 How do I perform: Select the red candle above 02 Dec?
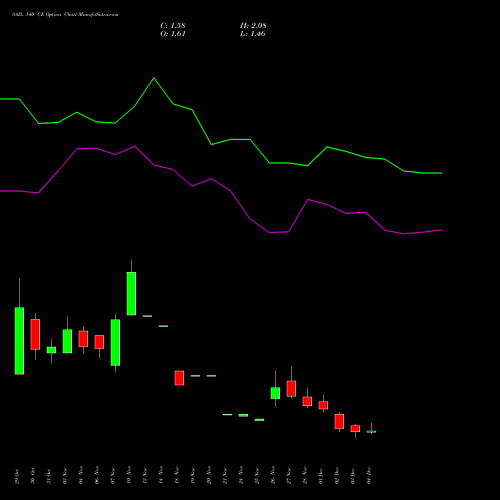[339, 421]
